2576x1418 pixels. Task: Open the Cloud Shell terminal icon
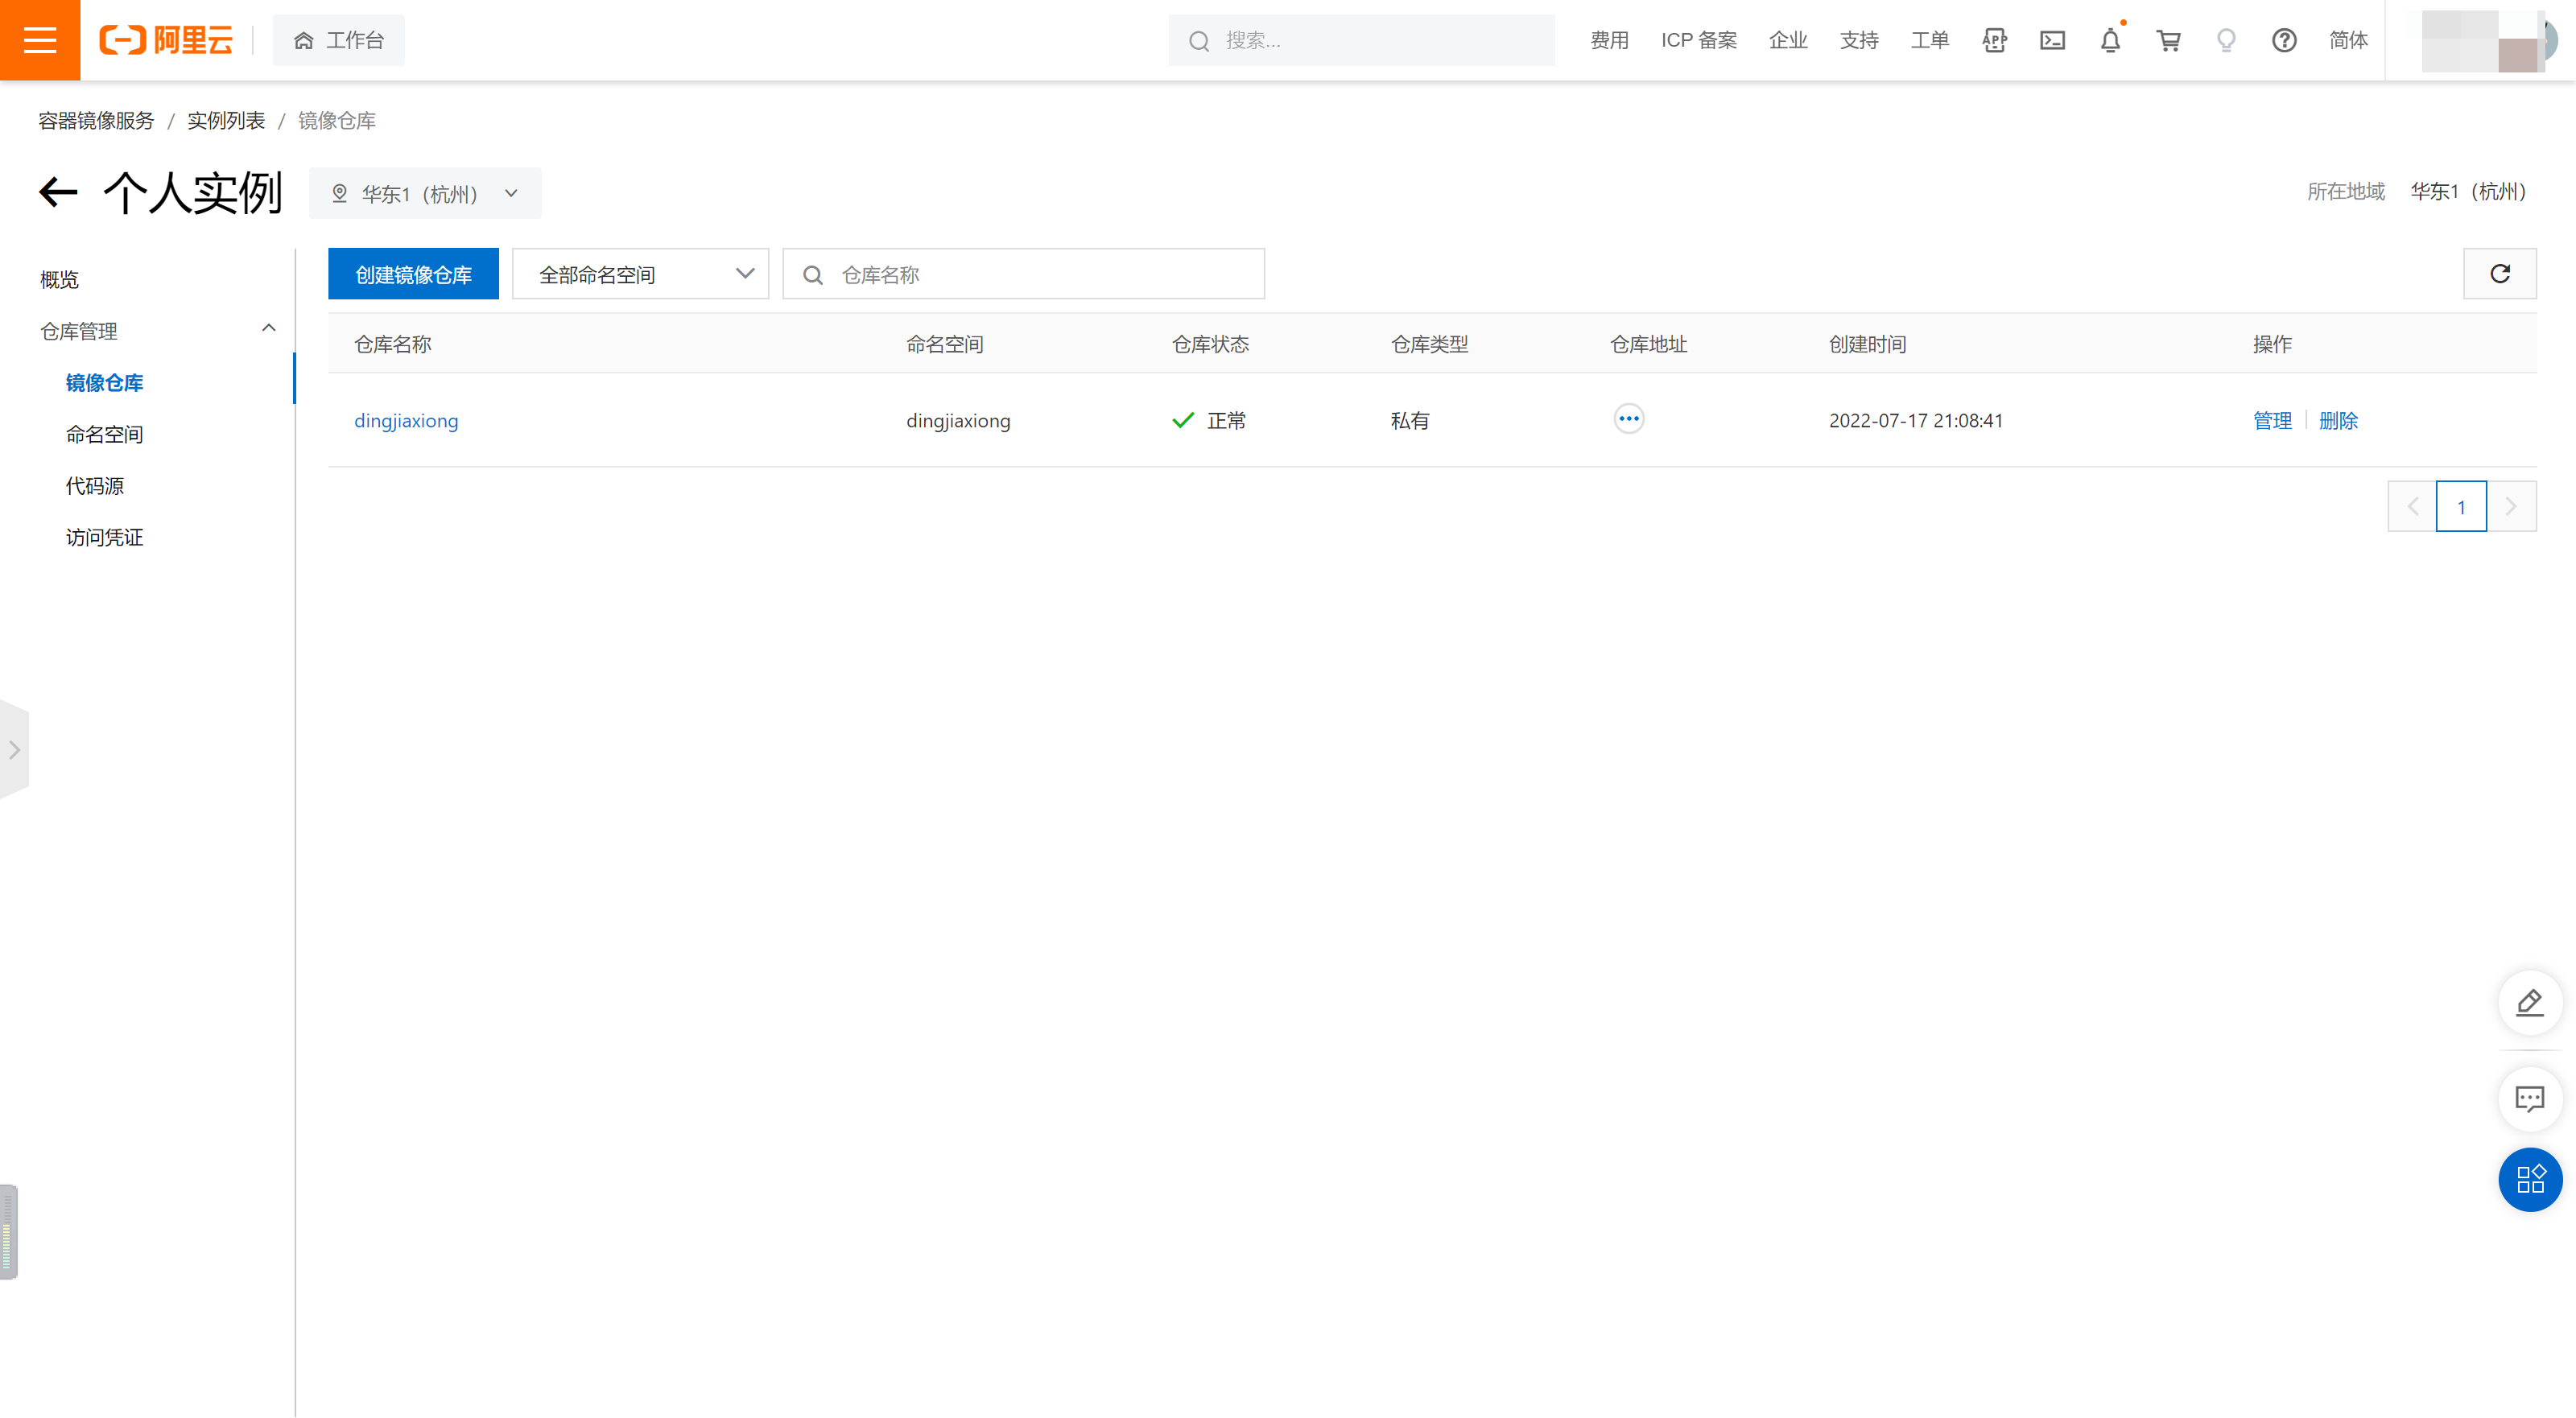[2052, 41]
